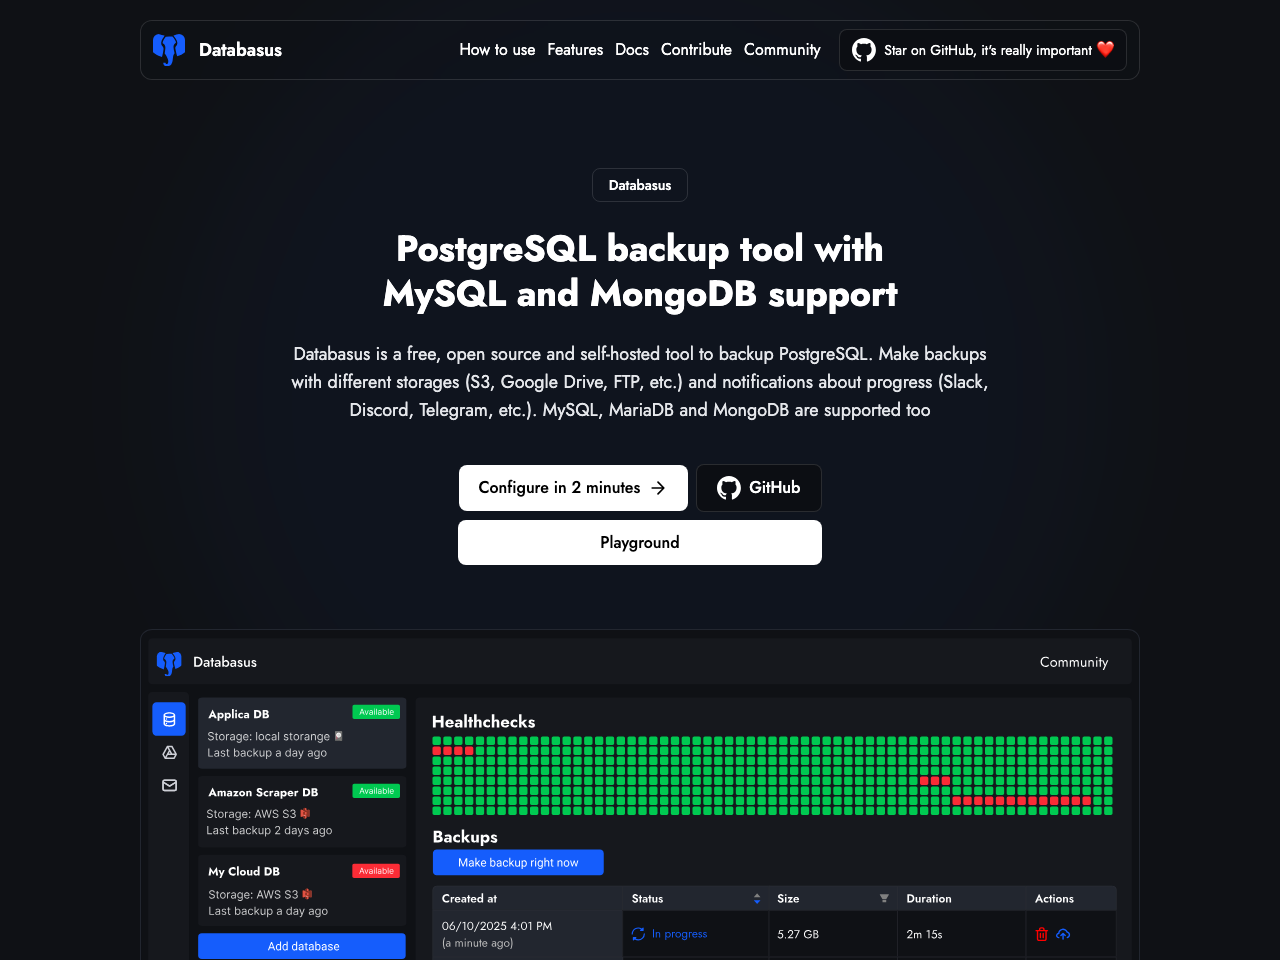Viewport: 1280px width, 960px height.
Task: Sort backups using the Status column arrows
Action: (x=757, y=899)
